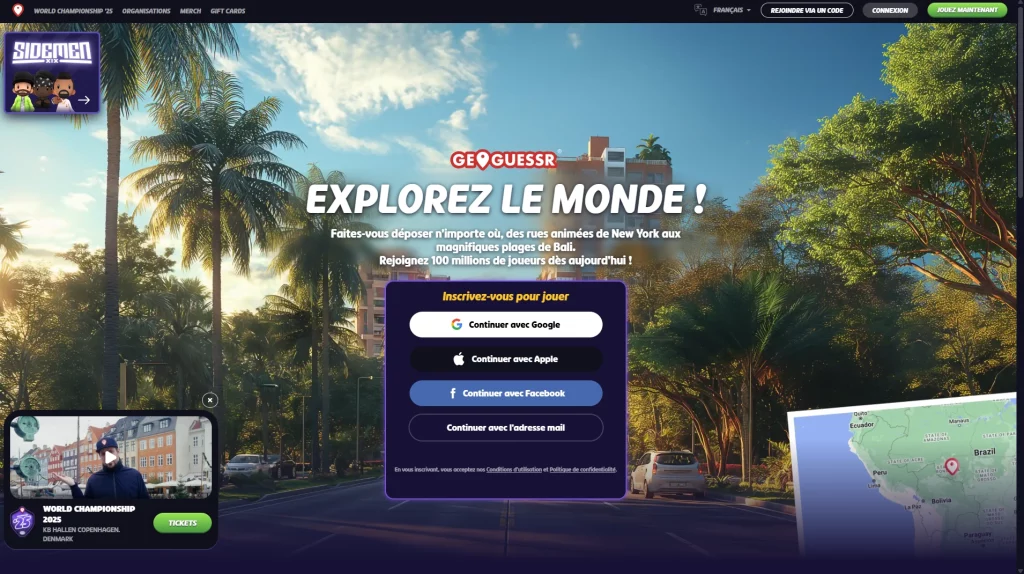Image resolution: width=1024 pixels, height=574 pixels.
Task: Go to the Organisations menu item
Action: (x=146, y=11)
